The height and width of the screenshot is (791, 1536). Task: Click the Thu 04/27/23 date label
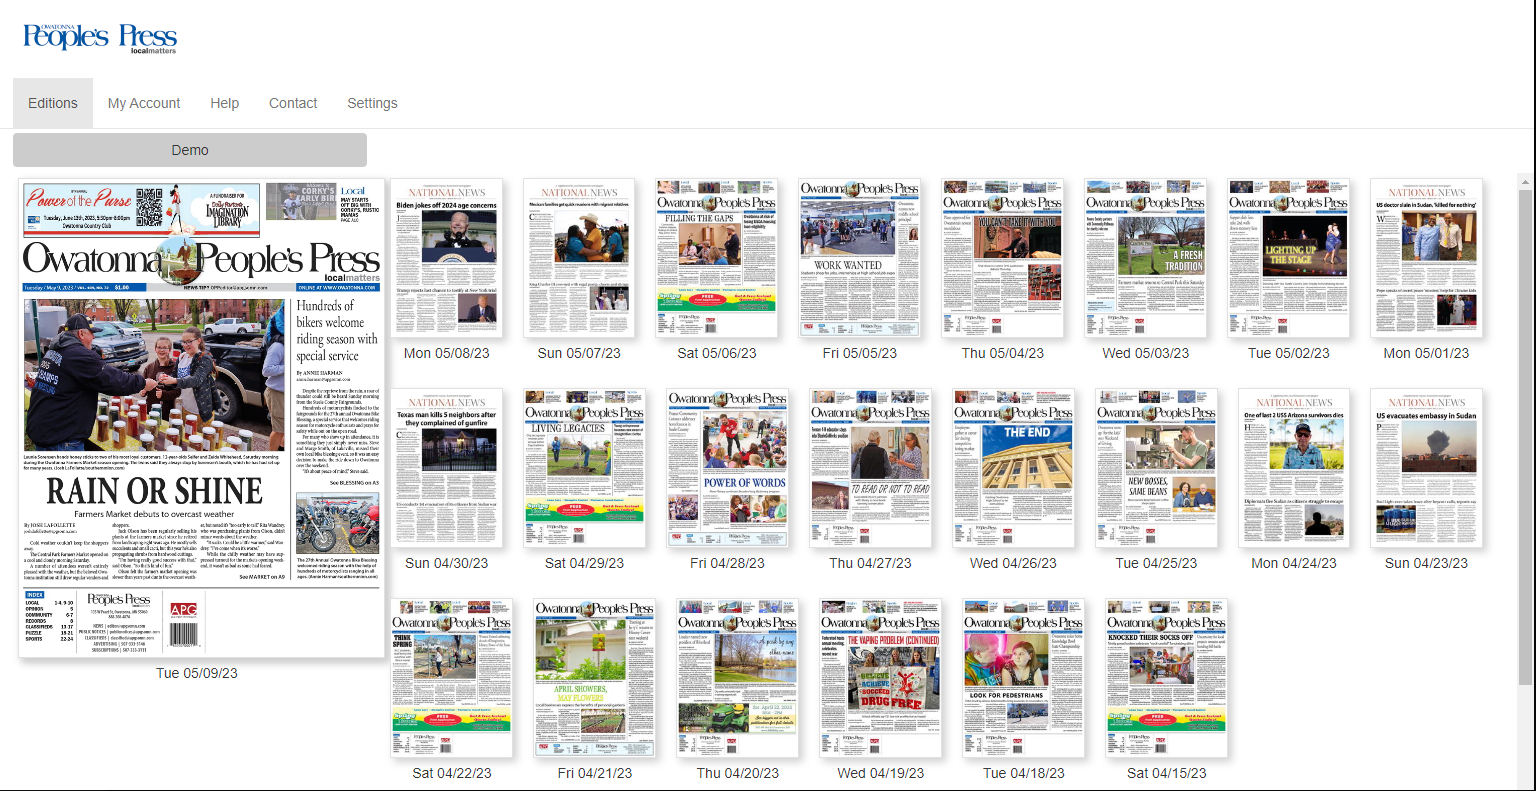coord(871,563)
